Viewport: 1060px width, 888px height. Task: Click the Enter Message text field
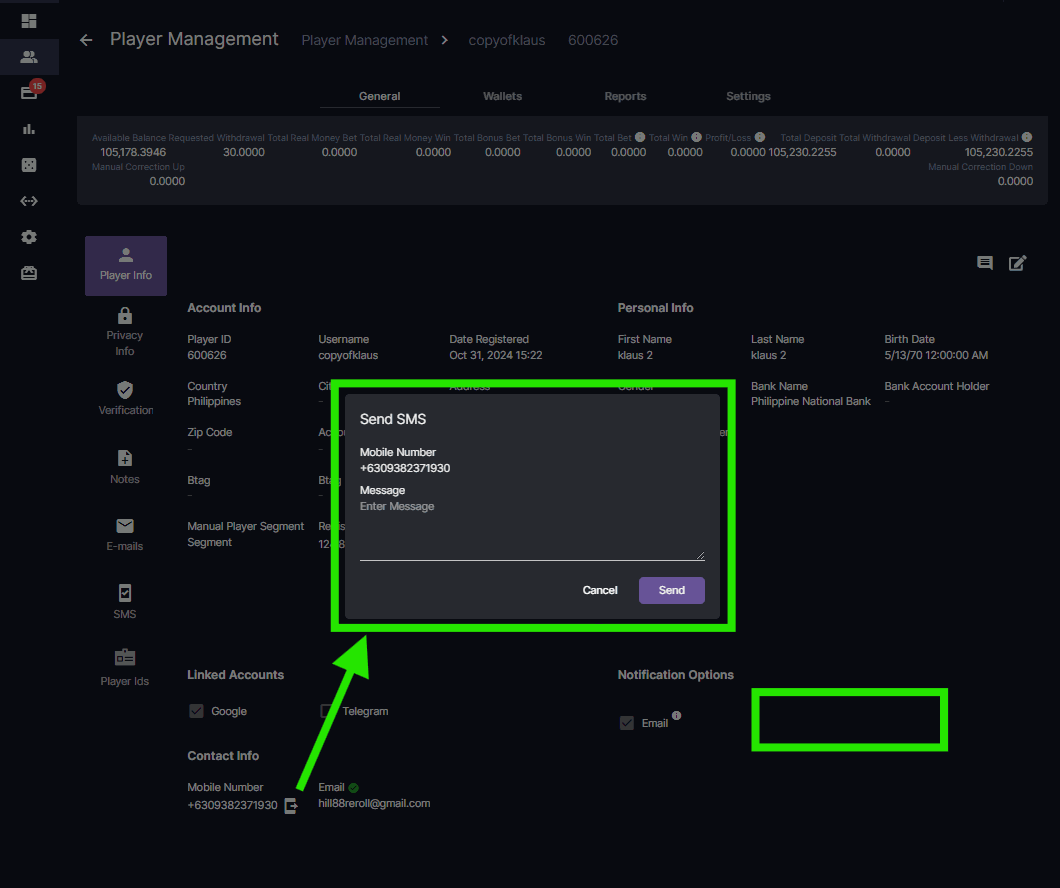tap(532, 530)
